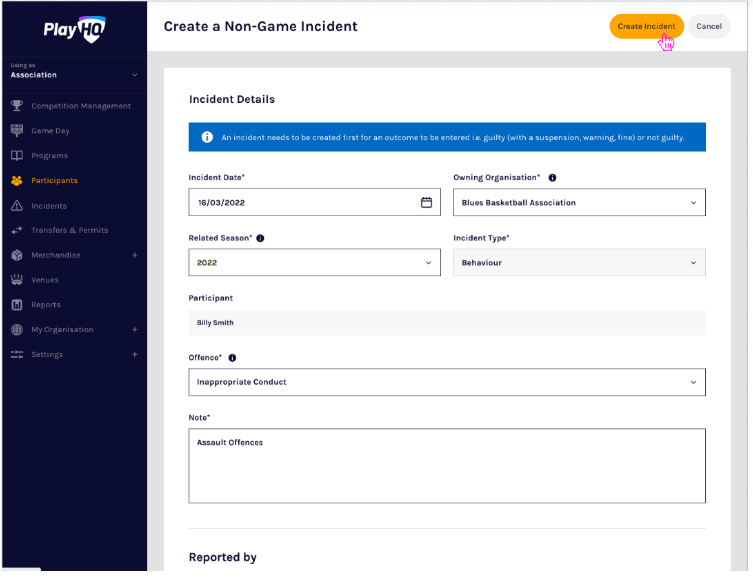
Task: Click into the Note text area
Action: [447, 466]
